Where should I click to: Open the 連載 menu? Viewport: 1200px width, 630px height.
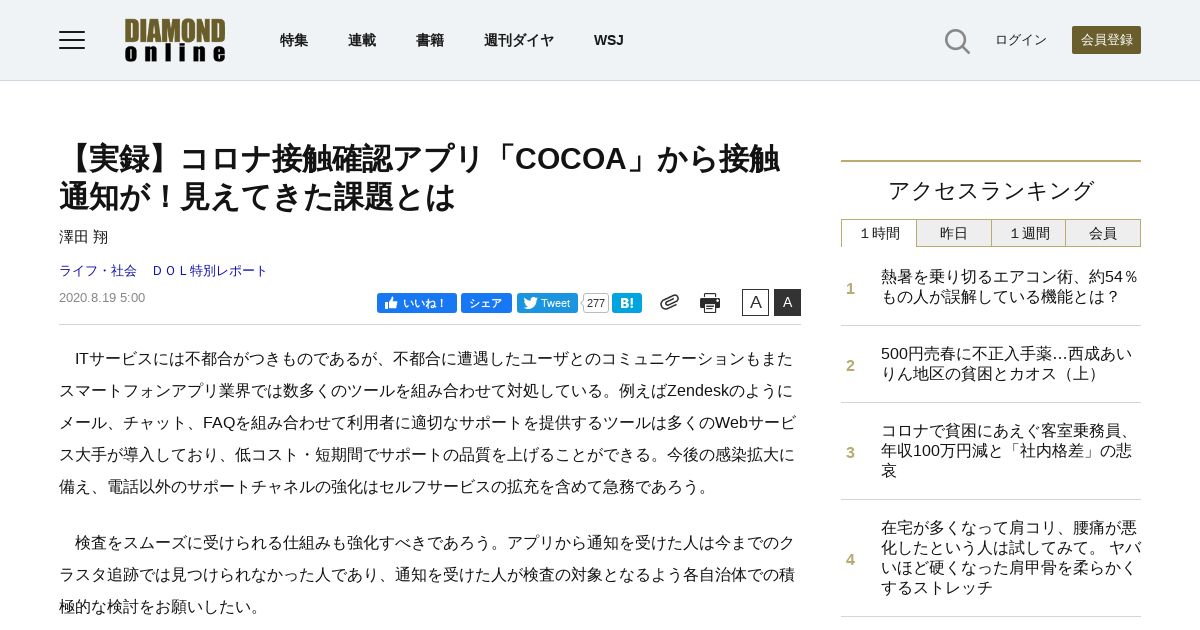pos(362,40)
